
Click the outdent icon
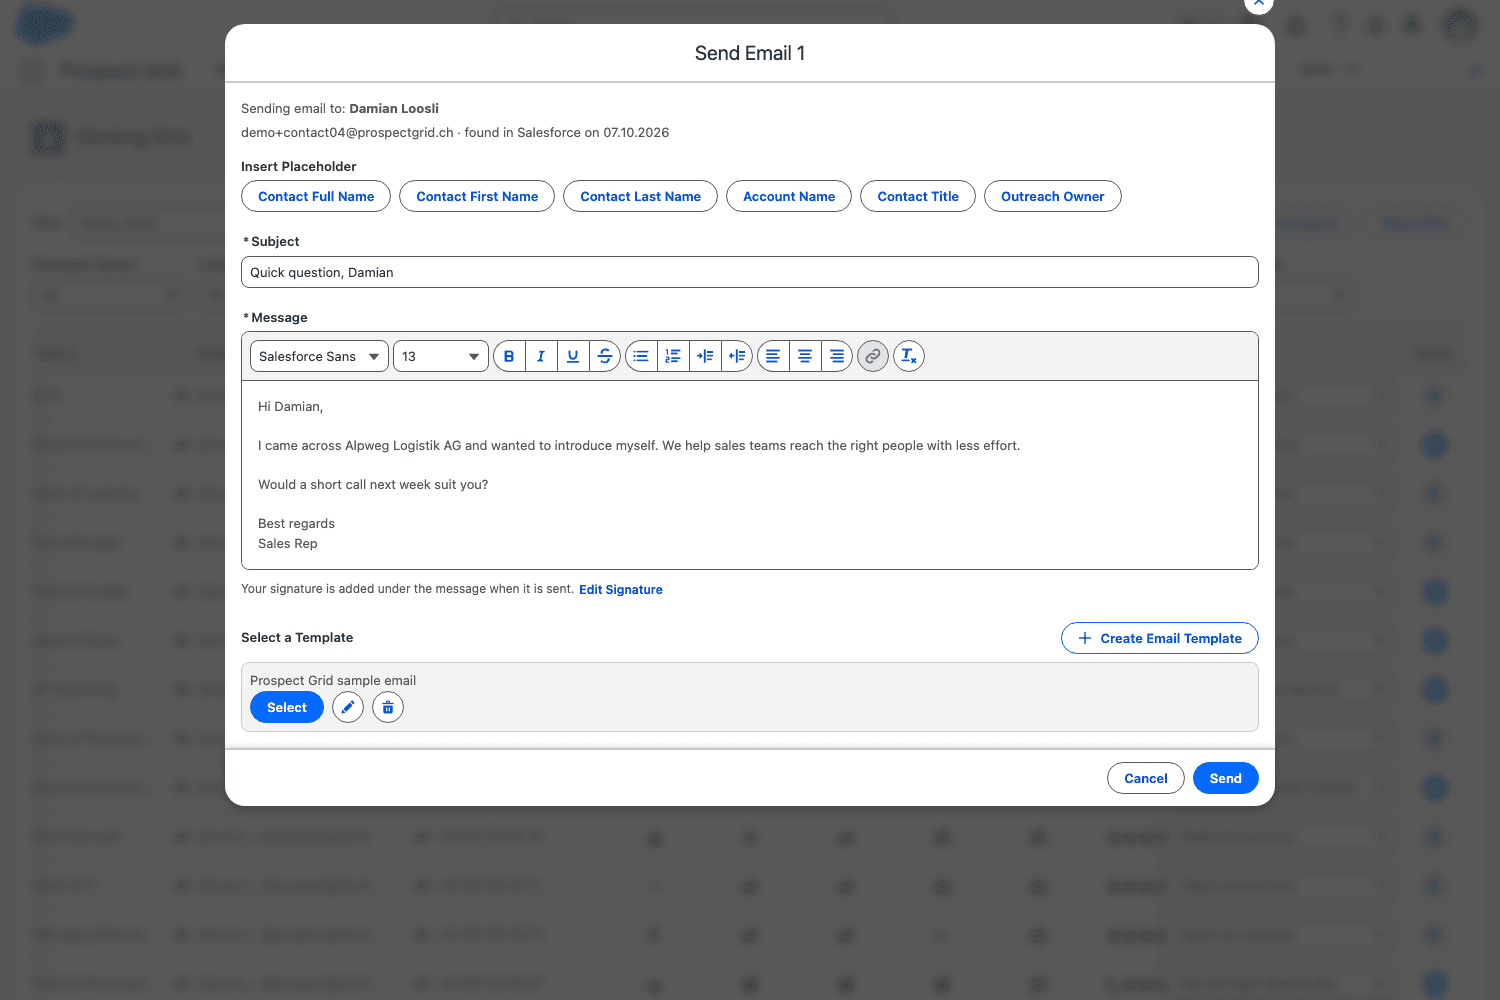pyautogui.click(x=737, y=356)
